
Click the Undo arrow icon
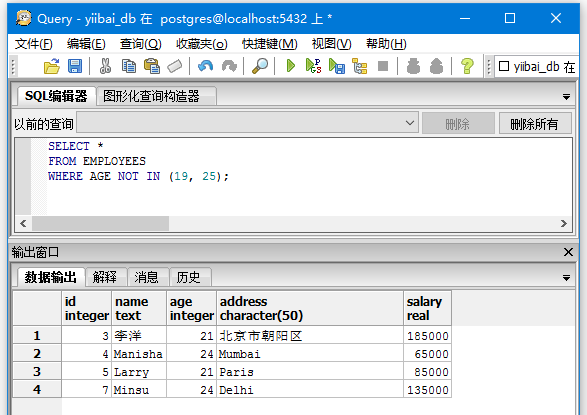coord(206,66)
